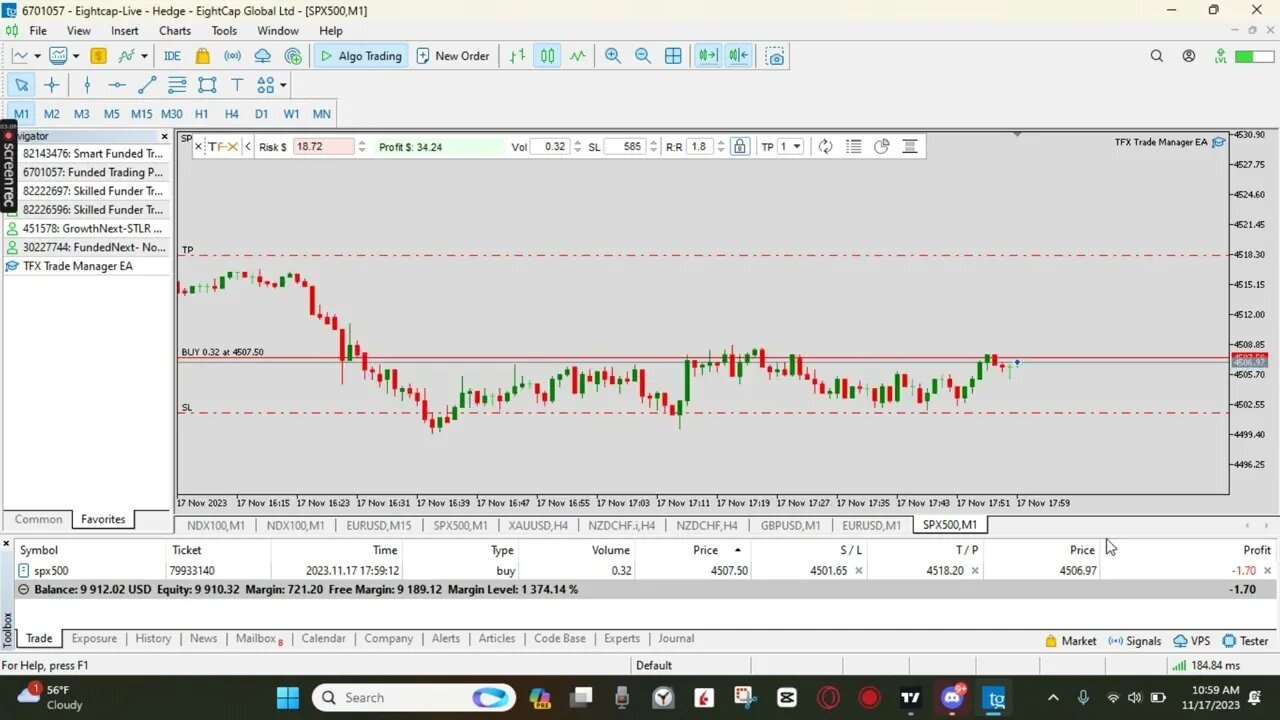Switch to the M5 timeframe

pyautogui.click(x=111, y=114)
